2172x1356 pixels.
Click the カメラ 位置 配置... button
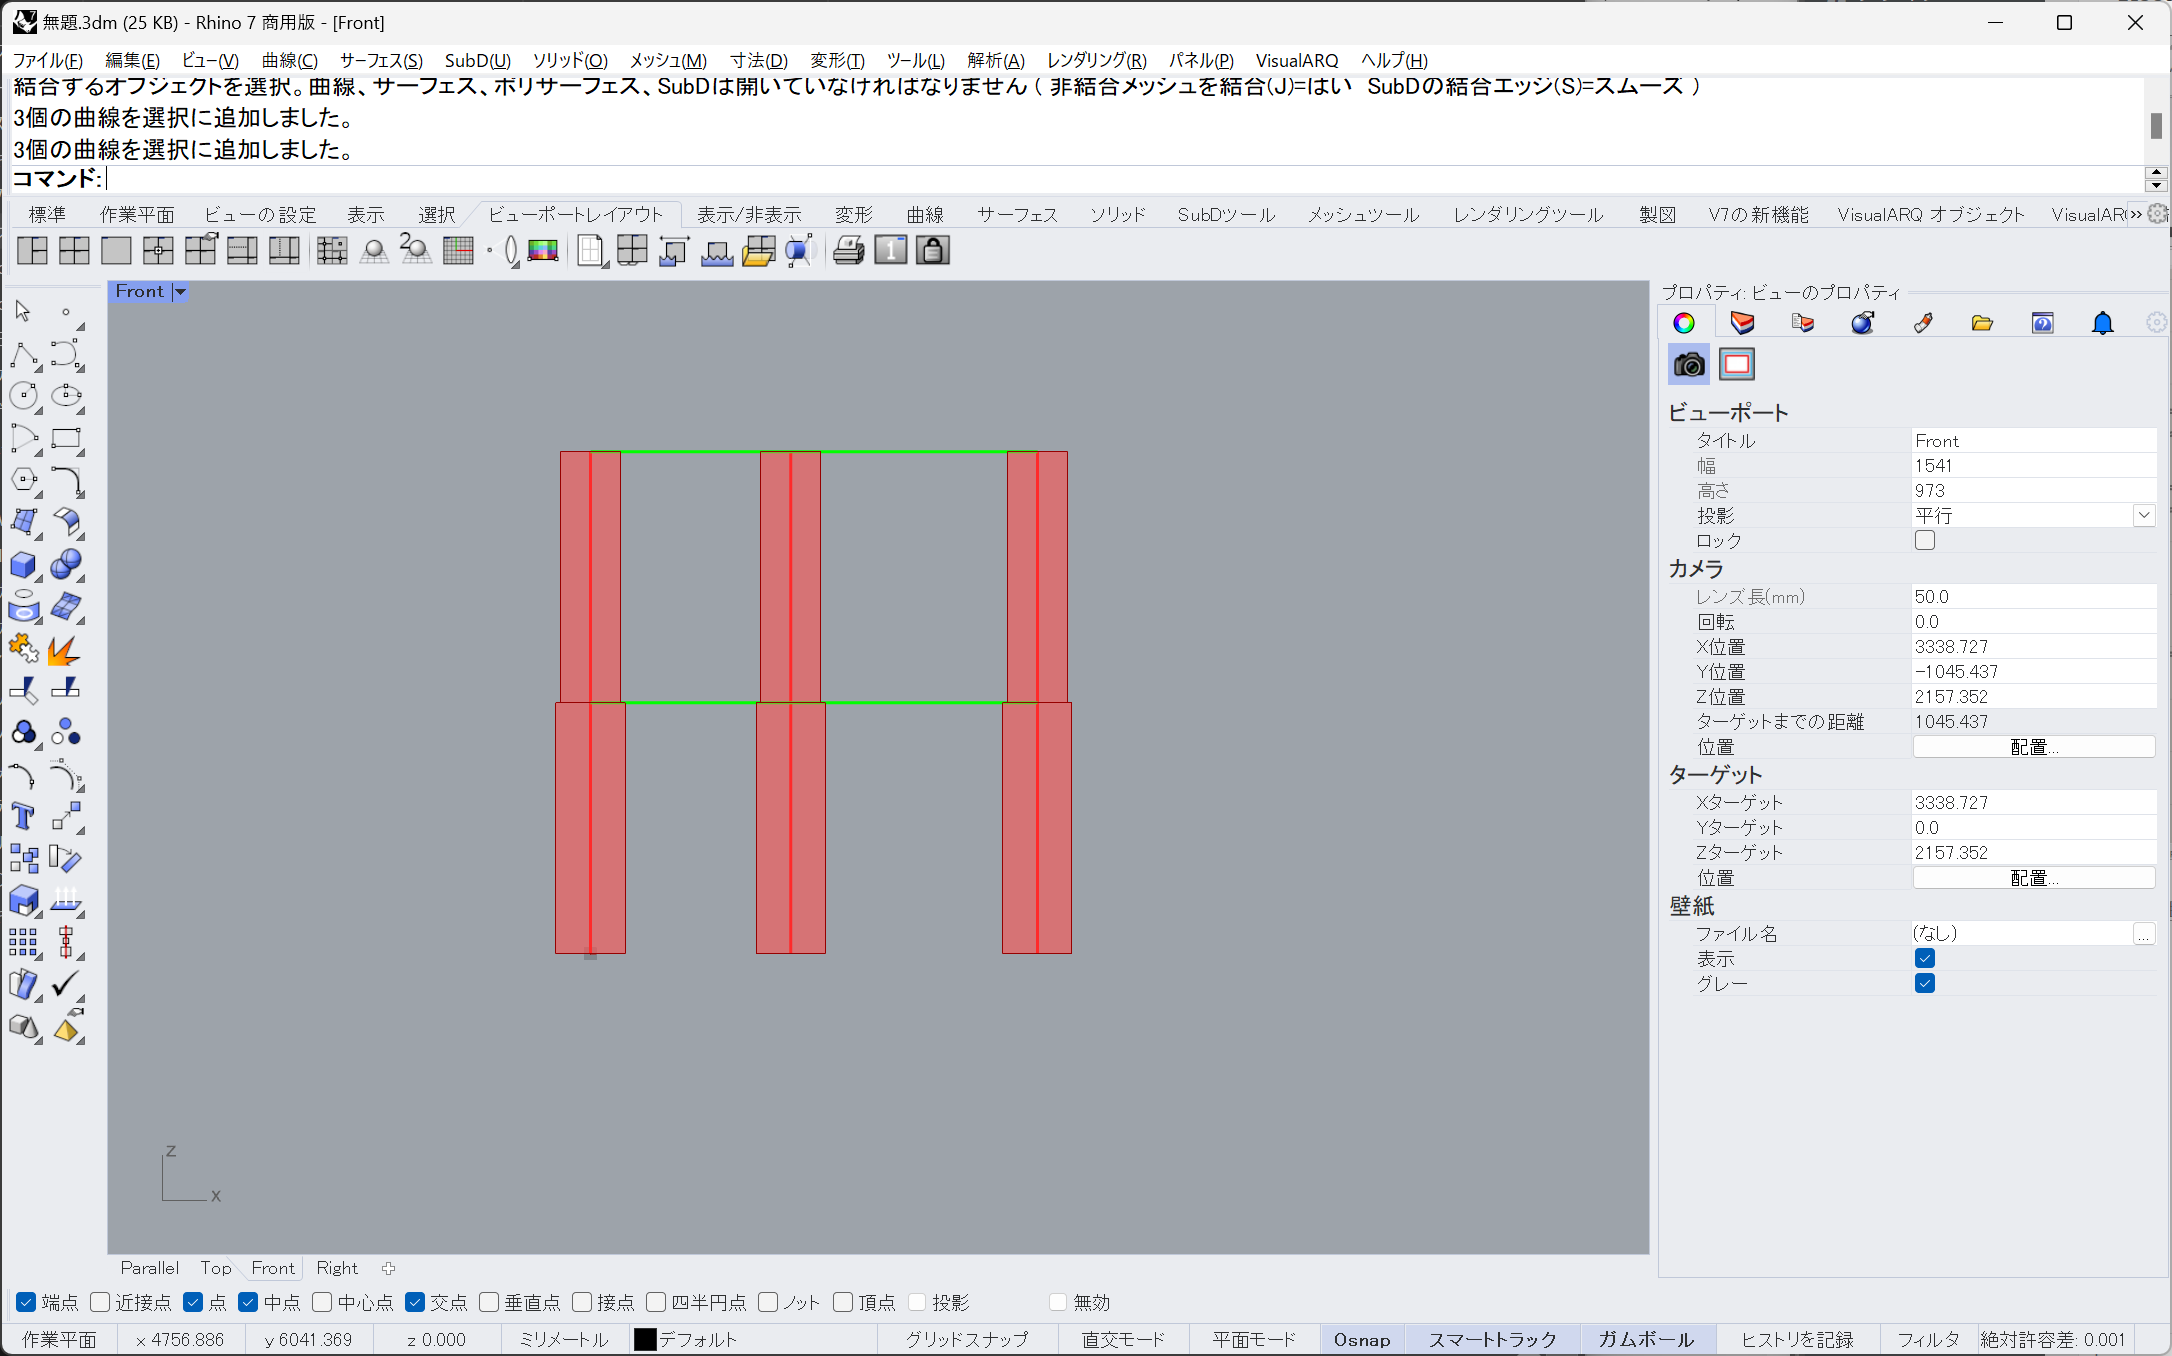click(x=2033, y=747)
